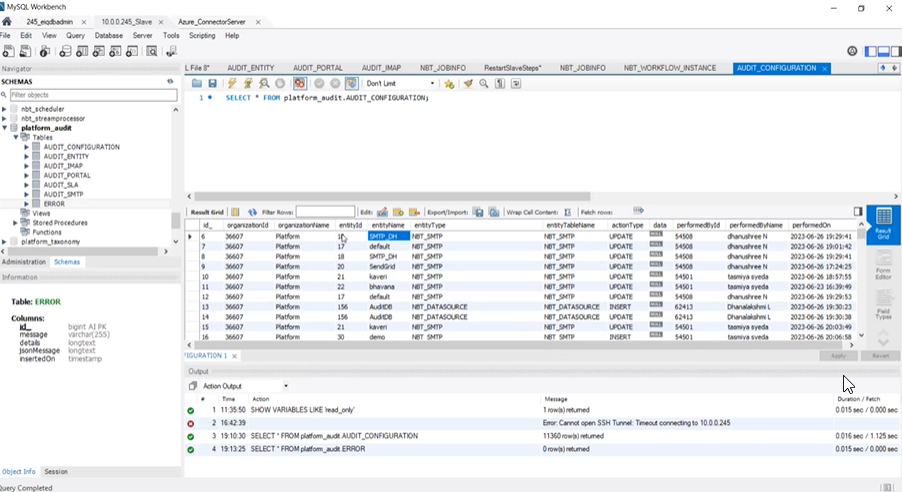Click the home screen icon

7,21
